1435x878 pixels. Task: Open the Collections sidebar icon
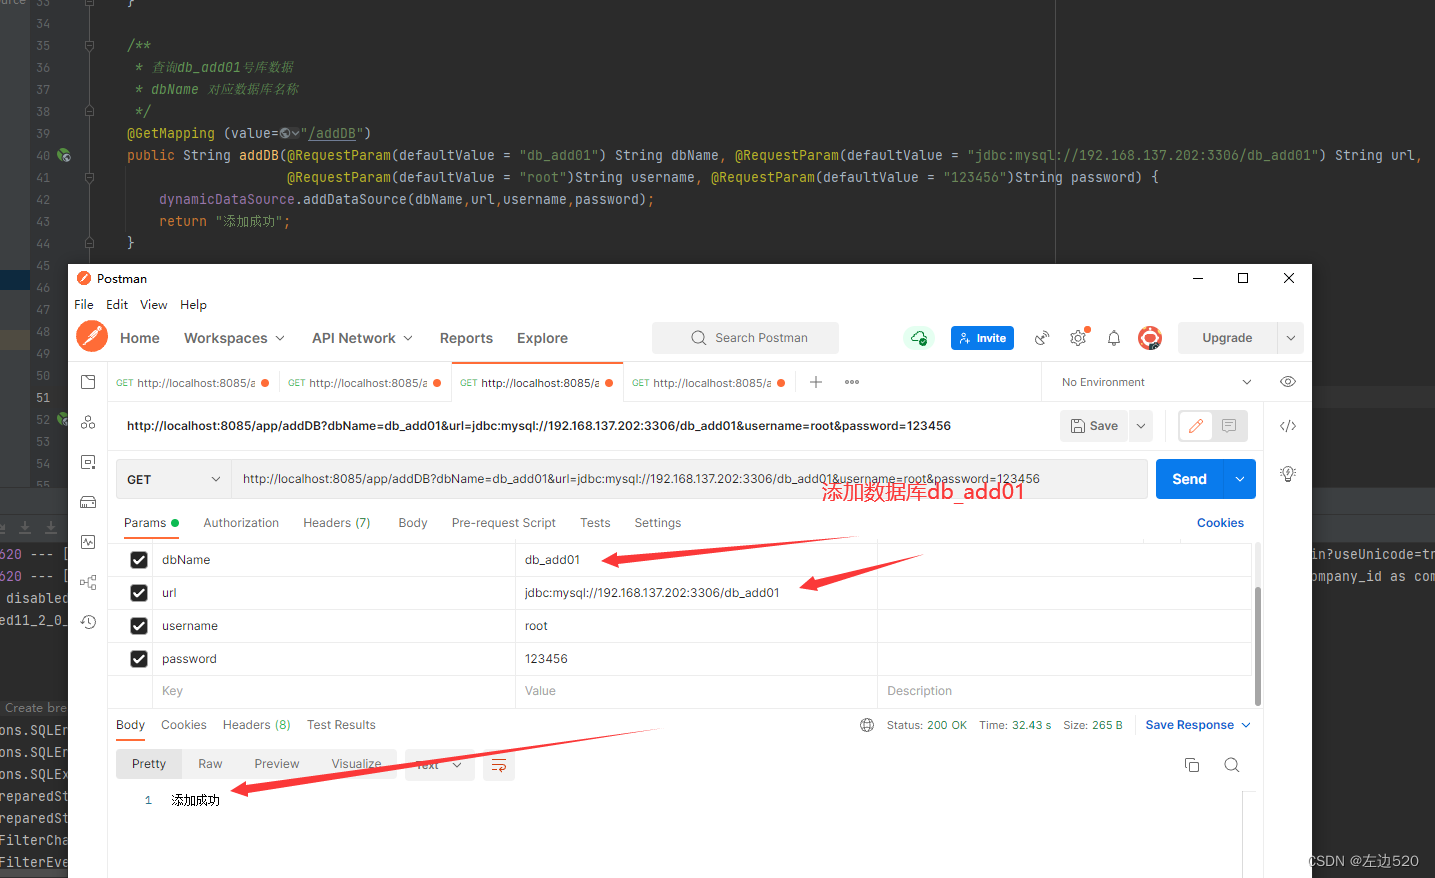point(88,382)
